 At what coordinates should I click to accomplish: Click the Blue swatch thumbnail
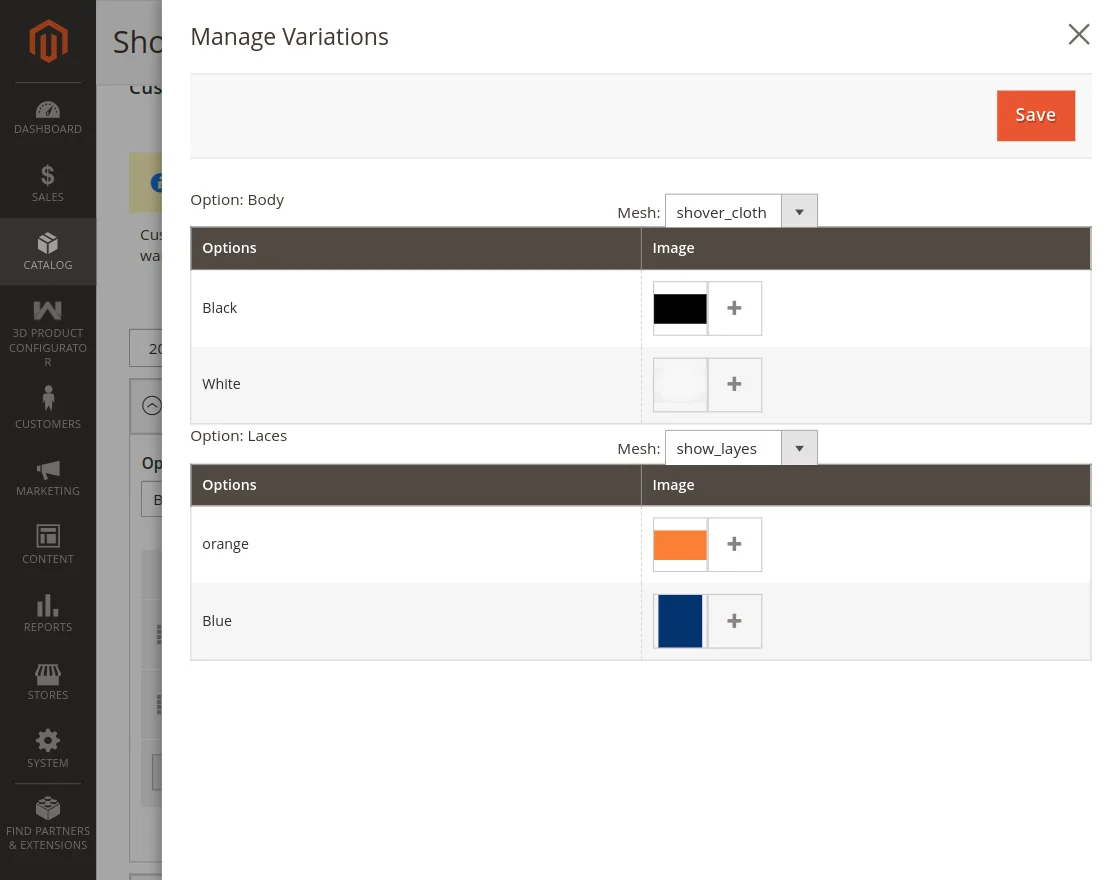pos(680,621)
